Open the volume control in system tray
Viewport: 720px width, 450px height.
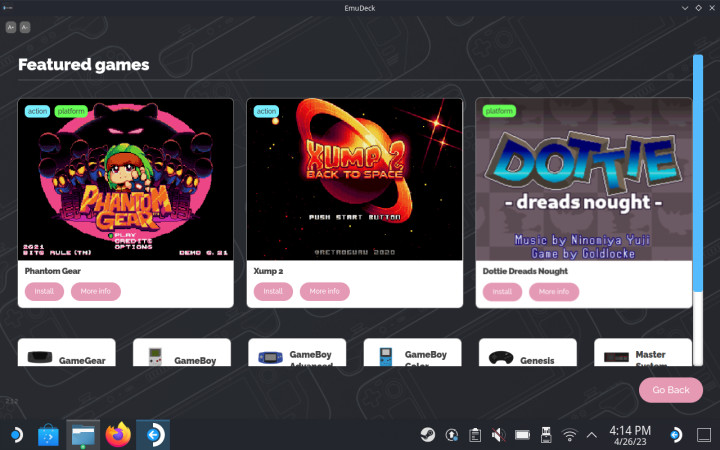[498, 435]
